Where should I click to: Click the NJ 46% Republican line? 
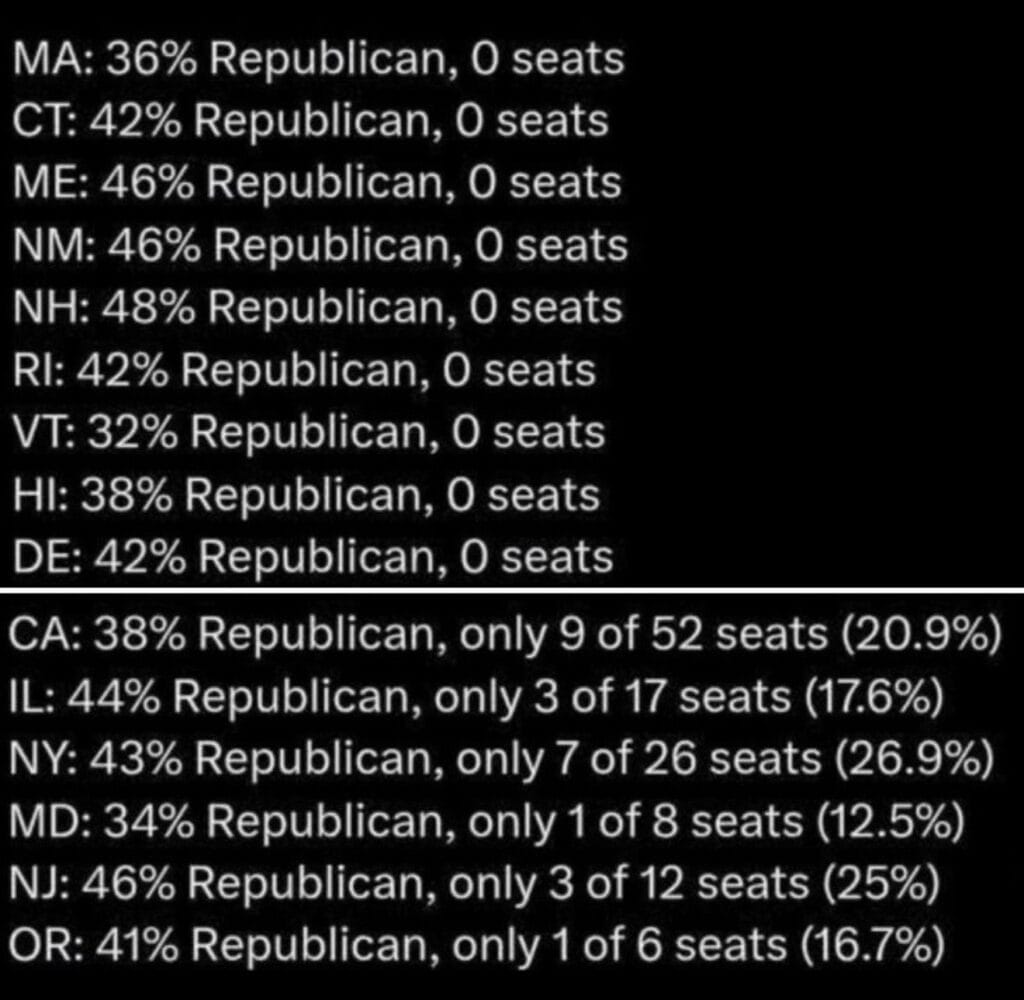click(x=475, y=884)
